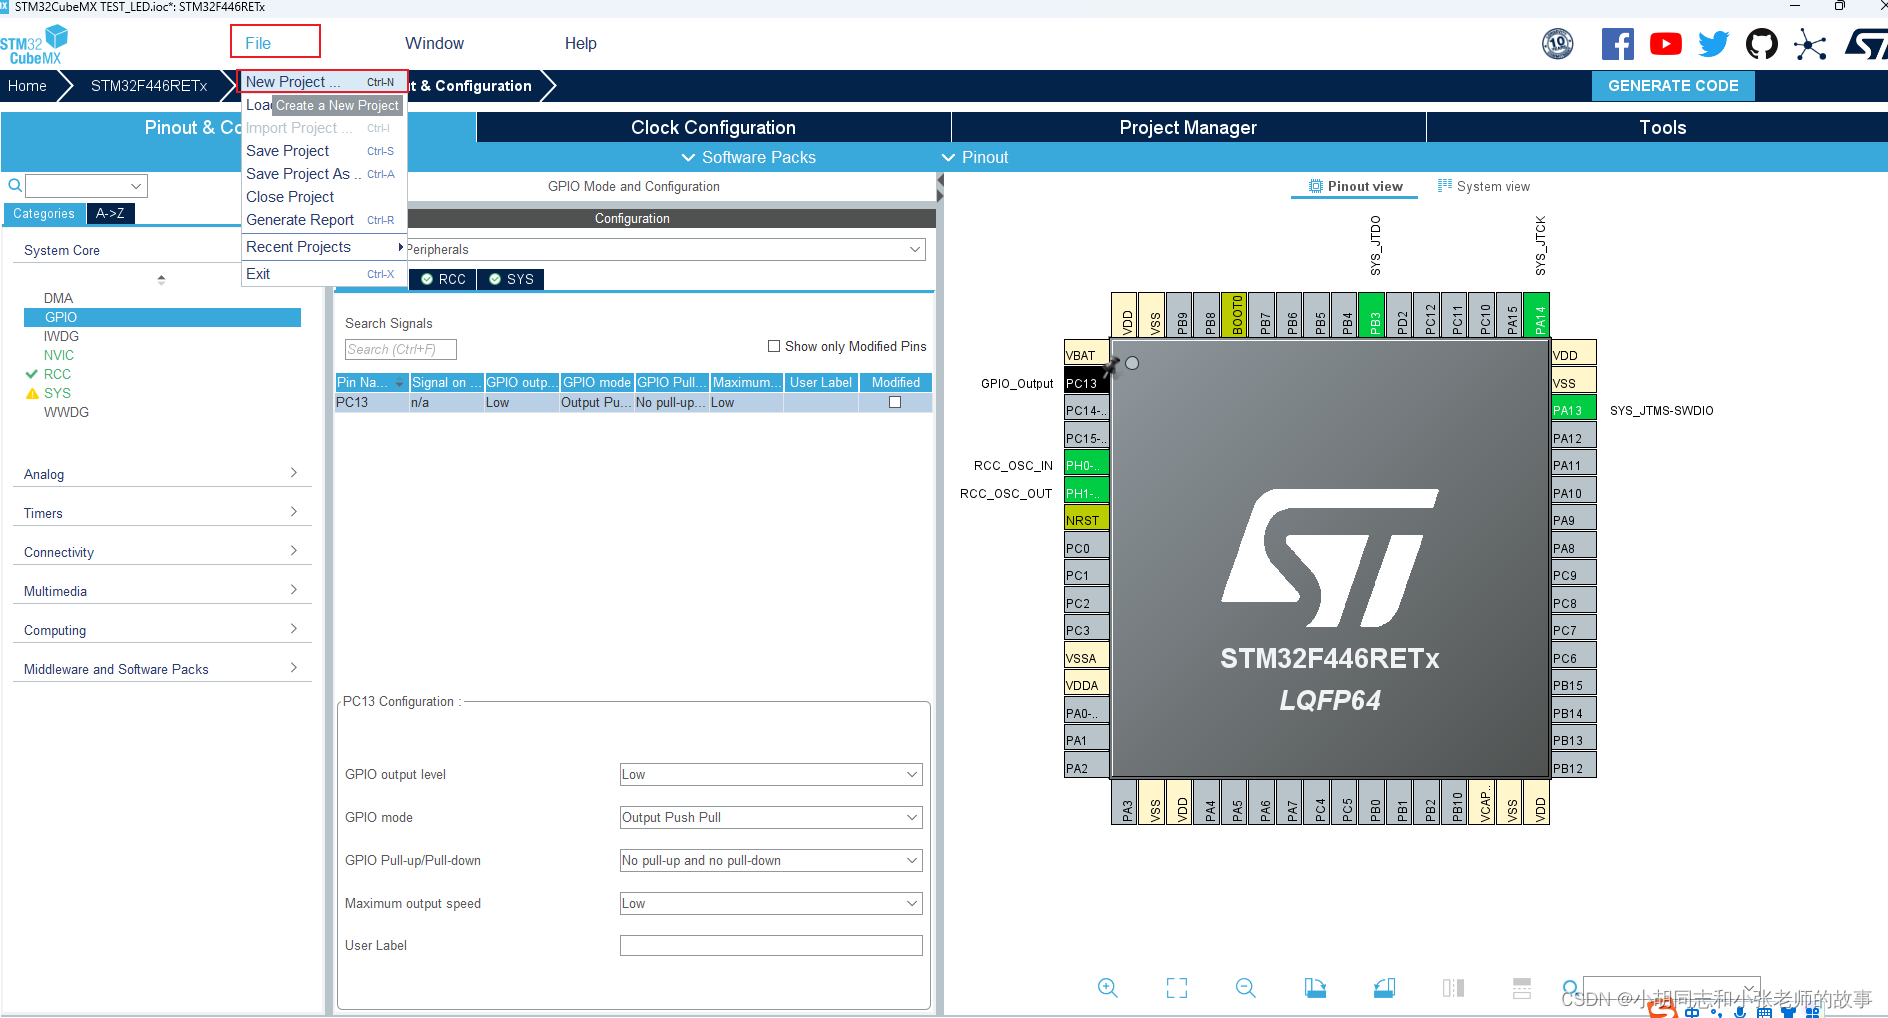
Task: Expand the Timers category
Action: 162,513
